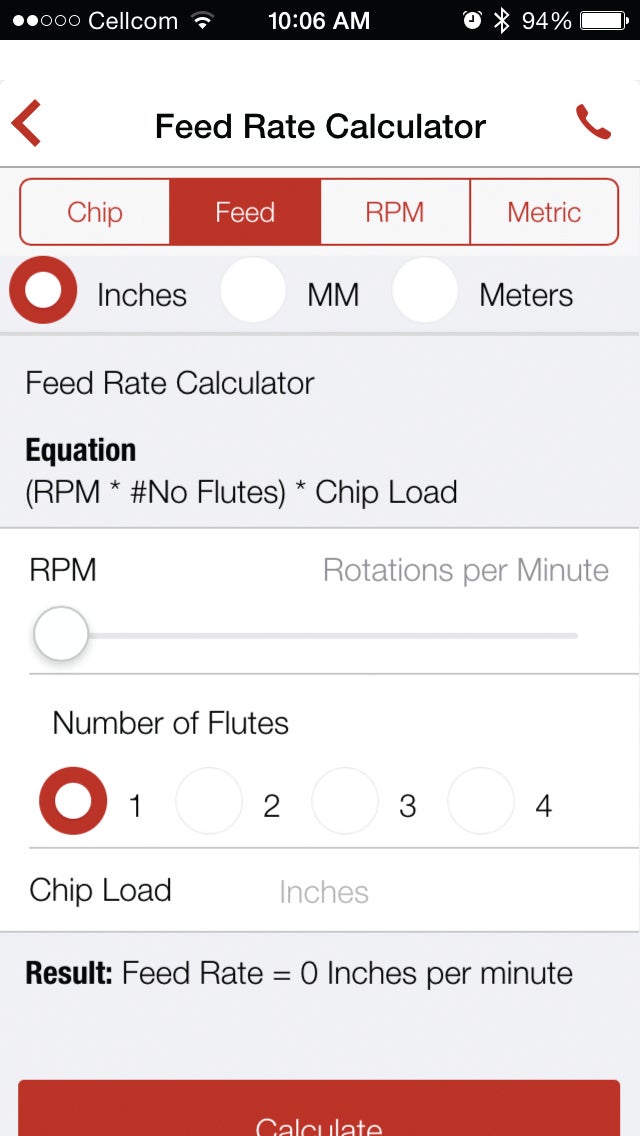Image resolution: width=640 pixels, height=1136 pixels.
Task: Select 1 flute radio button
Action: point(72,801)
